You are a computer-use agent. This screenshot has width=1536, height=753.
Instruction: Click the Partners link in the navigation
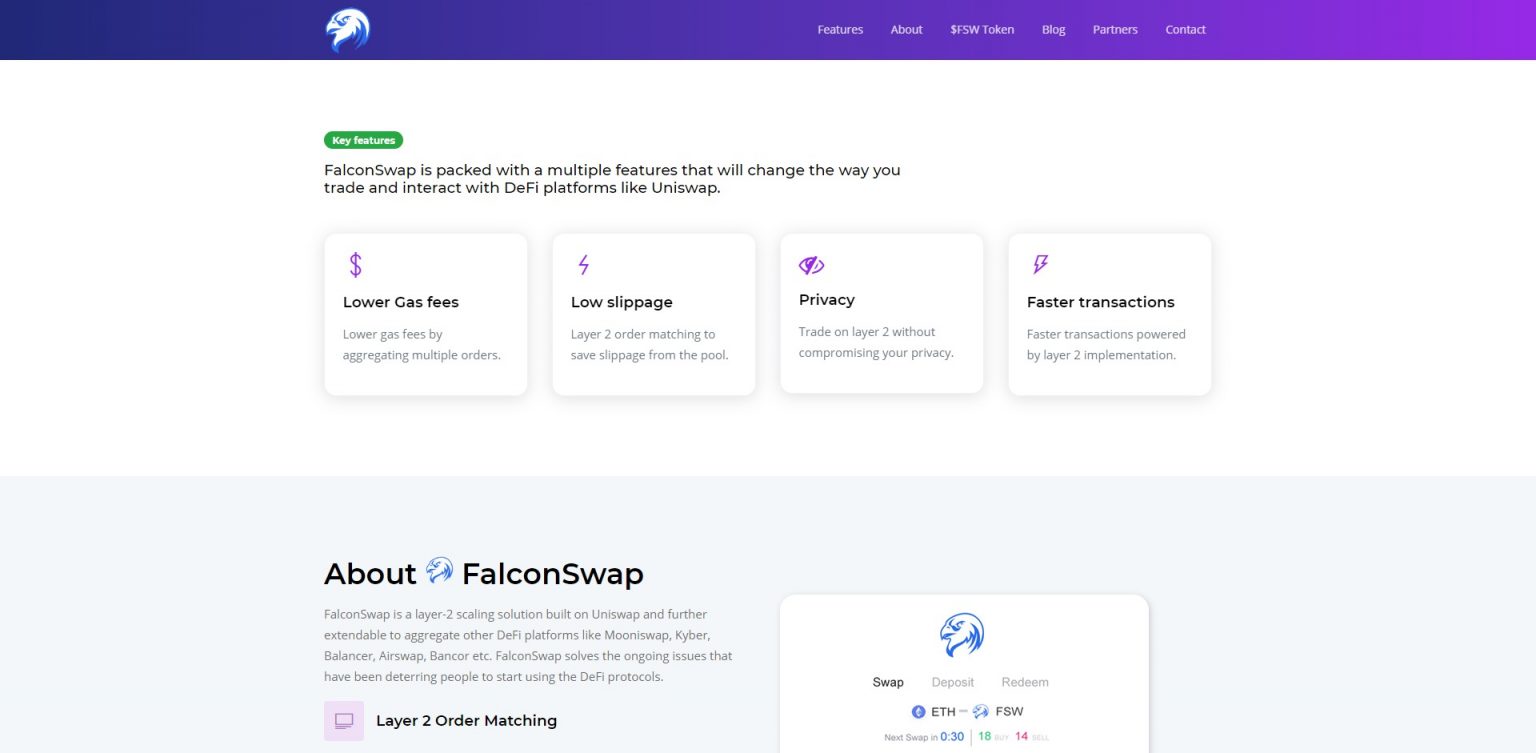[1115, 29]
